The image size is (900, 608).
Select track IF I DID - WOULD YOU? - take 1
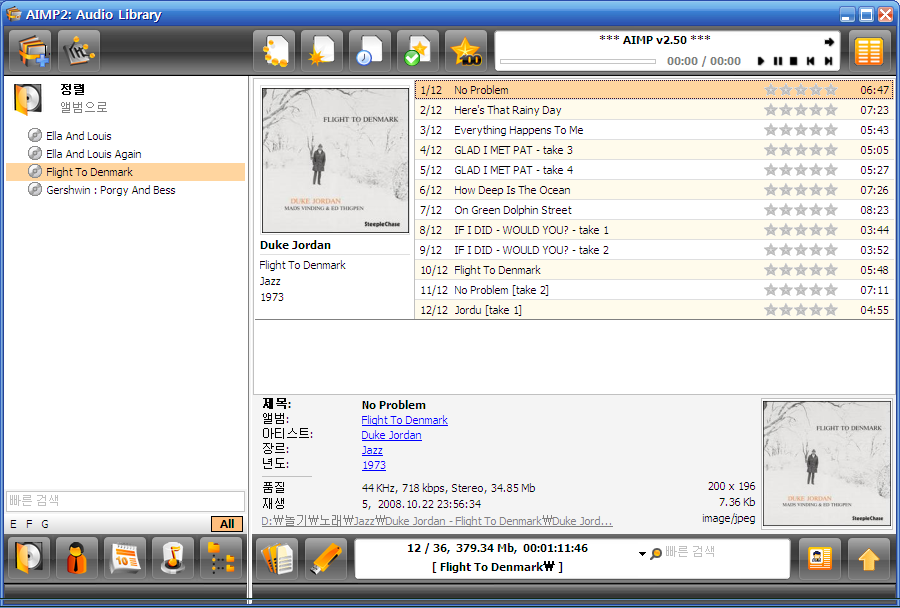pos(654,230)
